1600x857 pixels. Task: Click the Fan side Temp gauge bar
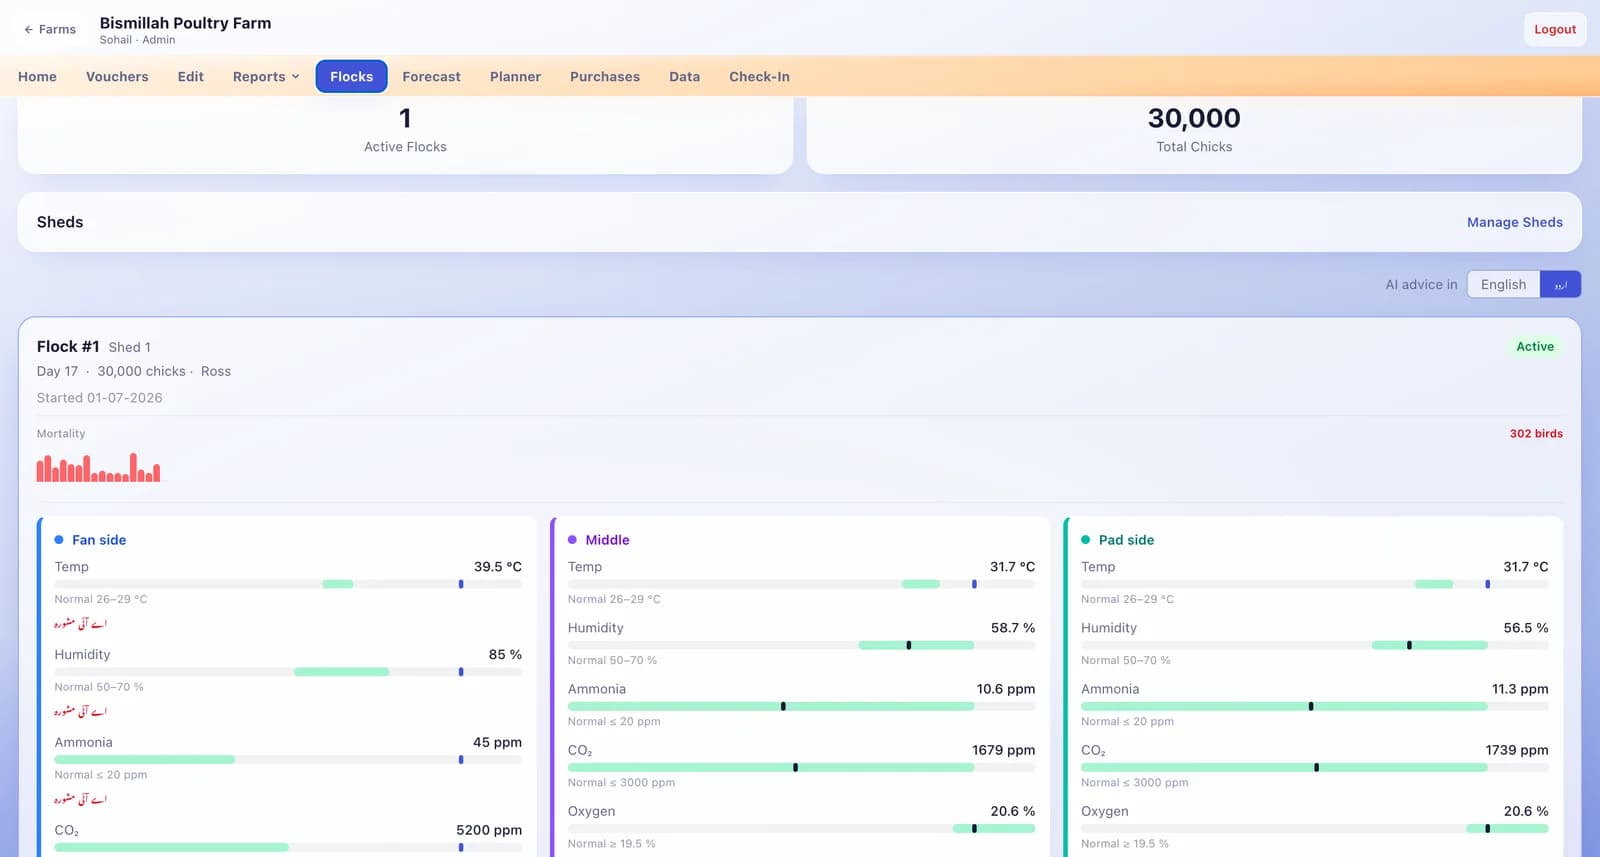pos(288,584)
